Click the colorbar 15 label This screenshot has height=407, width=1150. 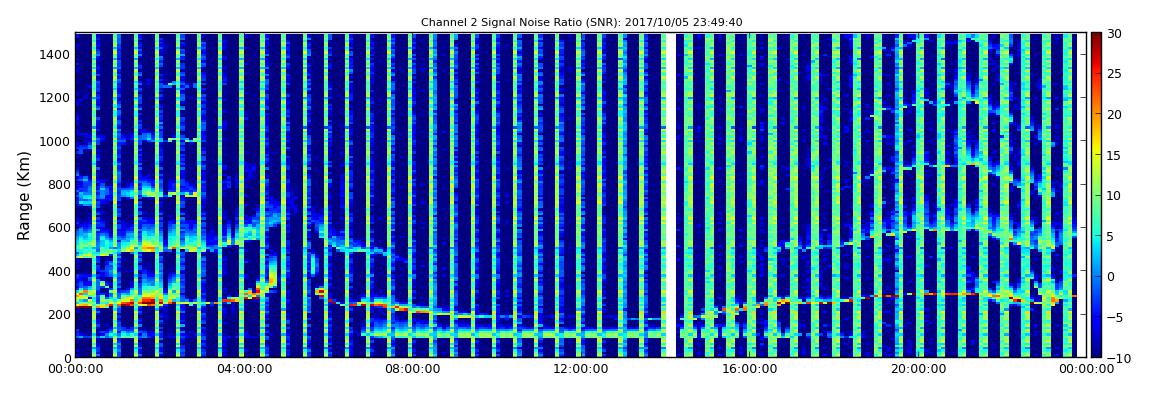click(1114, 155)
